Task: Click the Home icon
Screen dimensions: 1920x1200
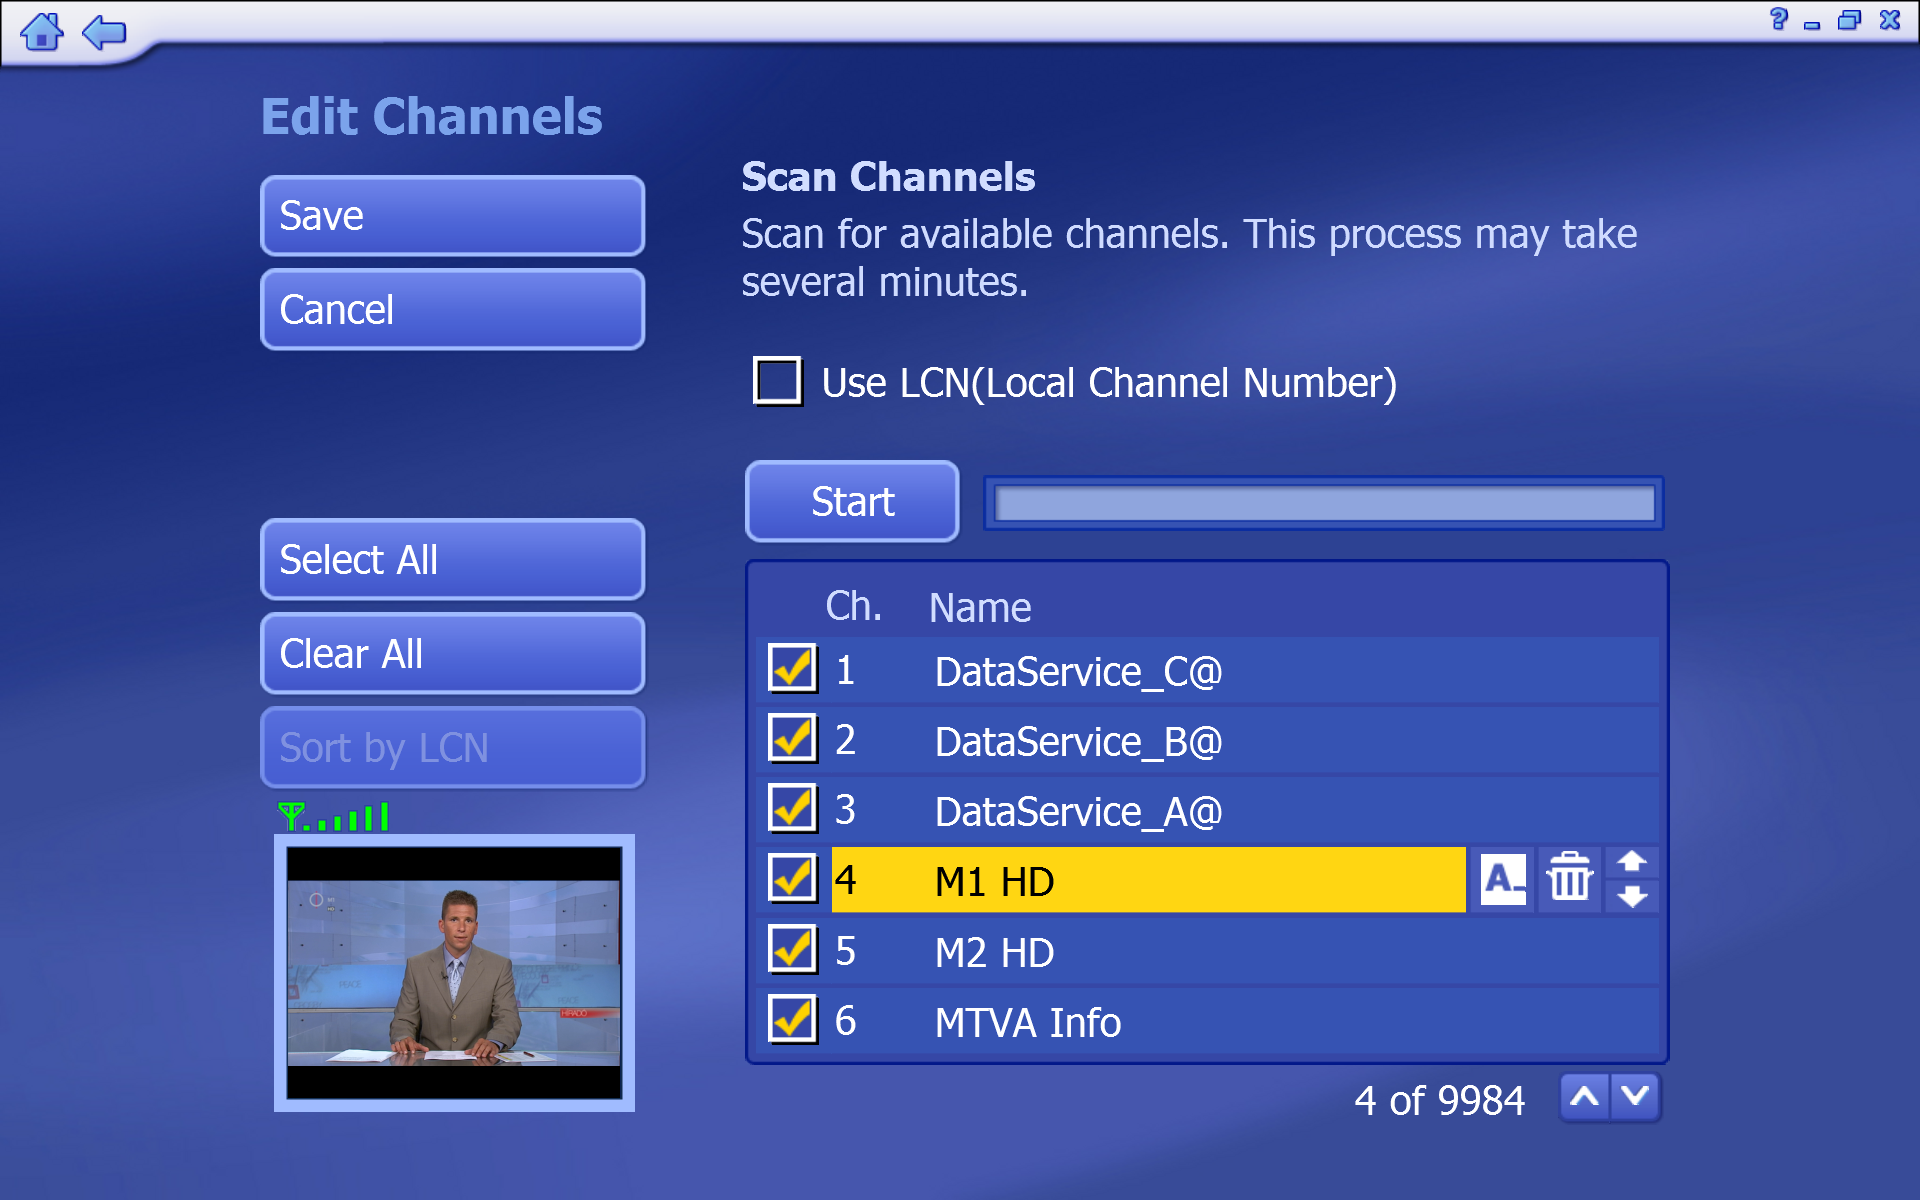Action: (42, 32)
